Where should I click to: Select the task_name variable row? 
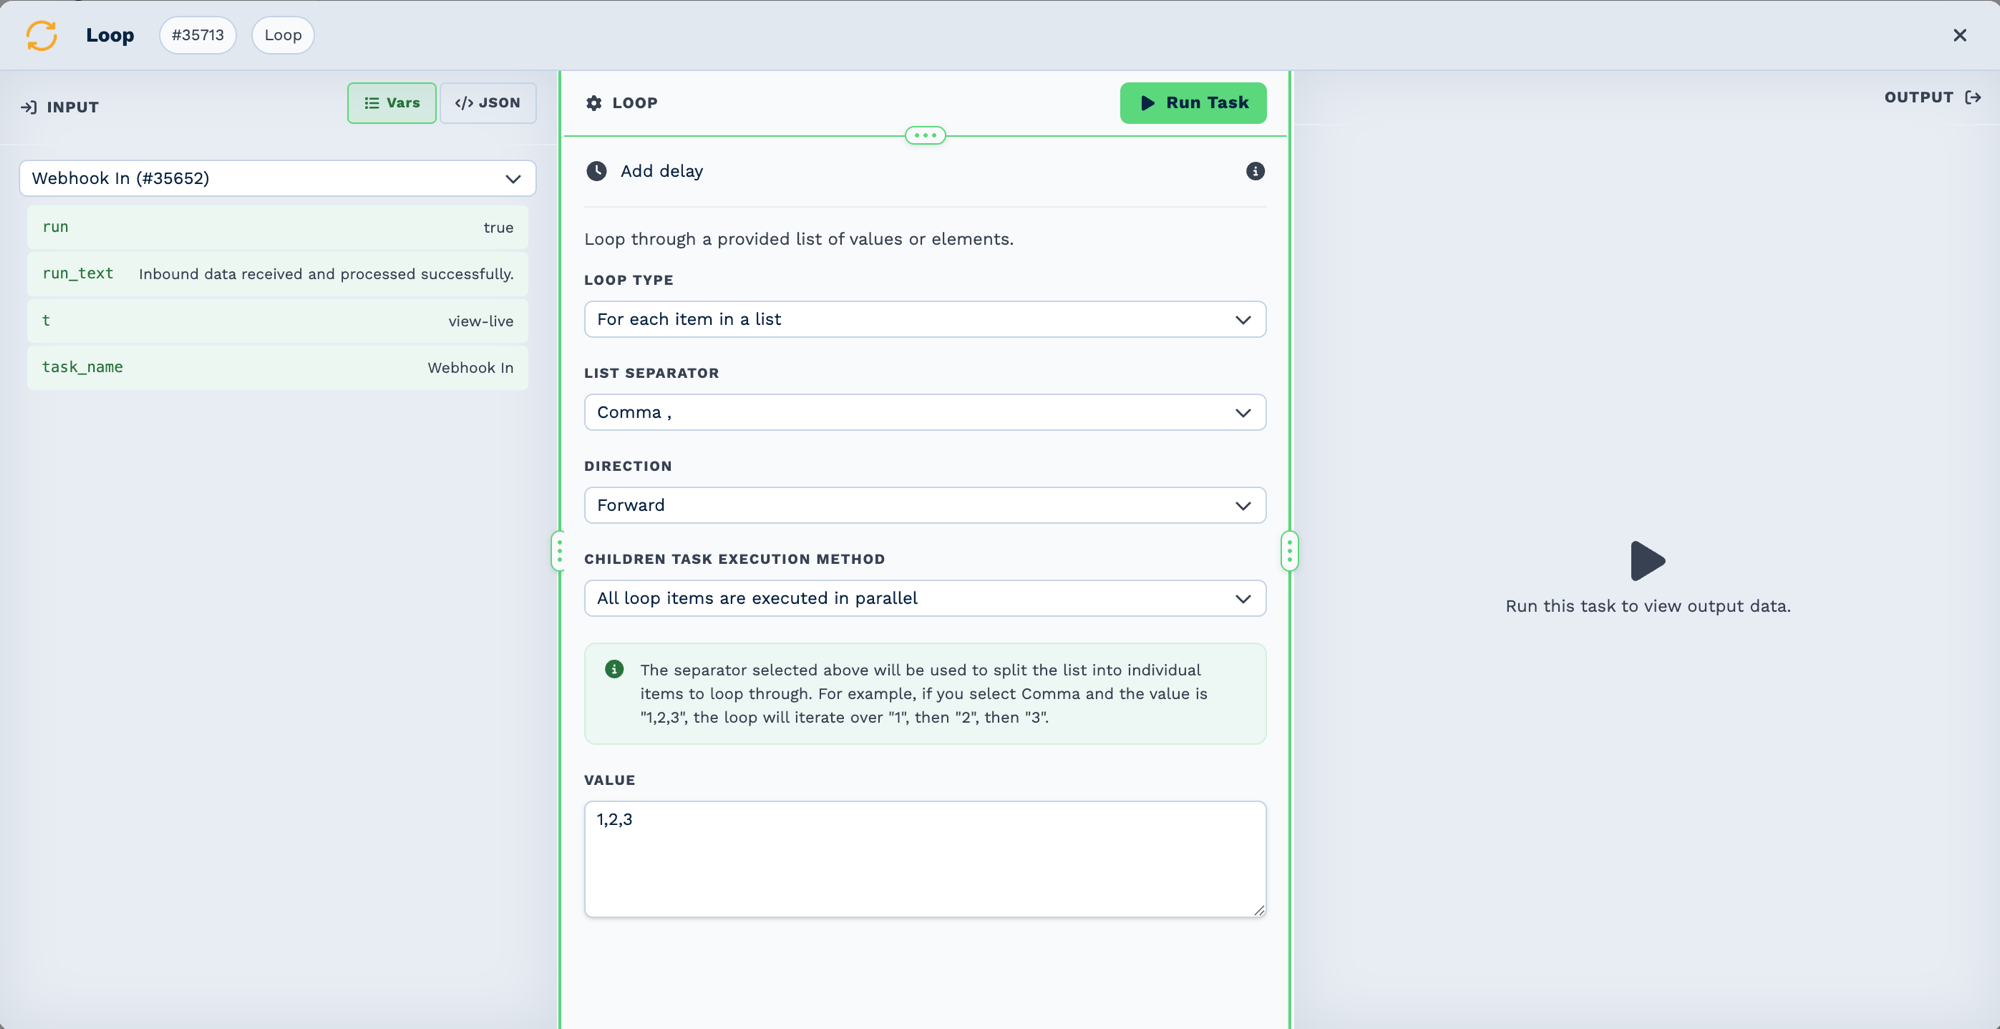pyautogui.click(x=278, y=367)
